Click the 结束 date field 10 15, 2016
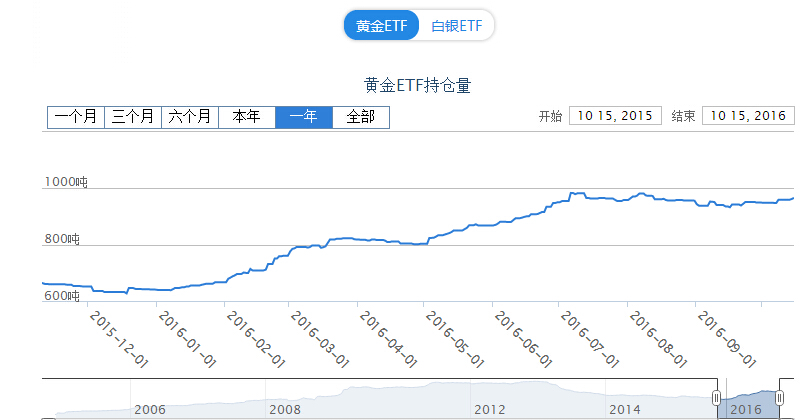Viewport: 801px width, 420px height. [748, 115]
